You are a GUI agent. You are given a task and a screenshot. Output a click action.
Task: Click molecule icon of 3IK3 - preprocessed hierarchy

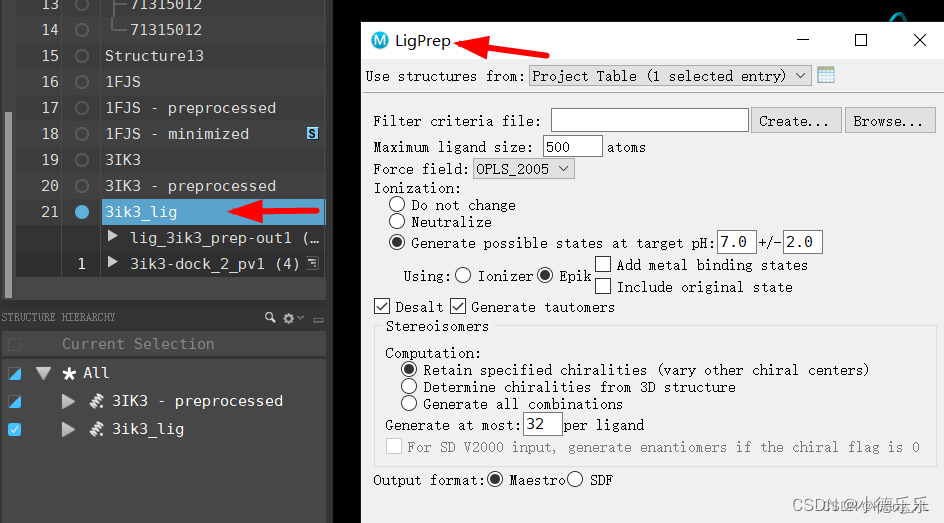pos(96,401)
